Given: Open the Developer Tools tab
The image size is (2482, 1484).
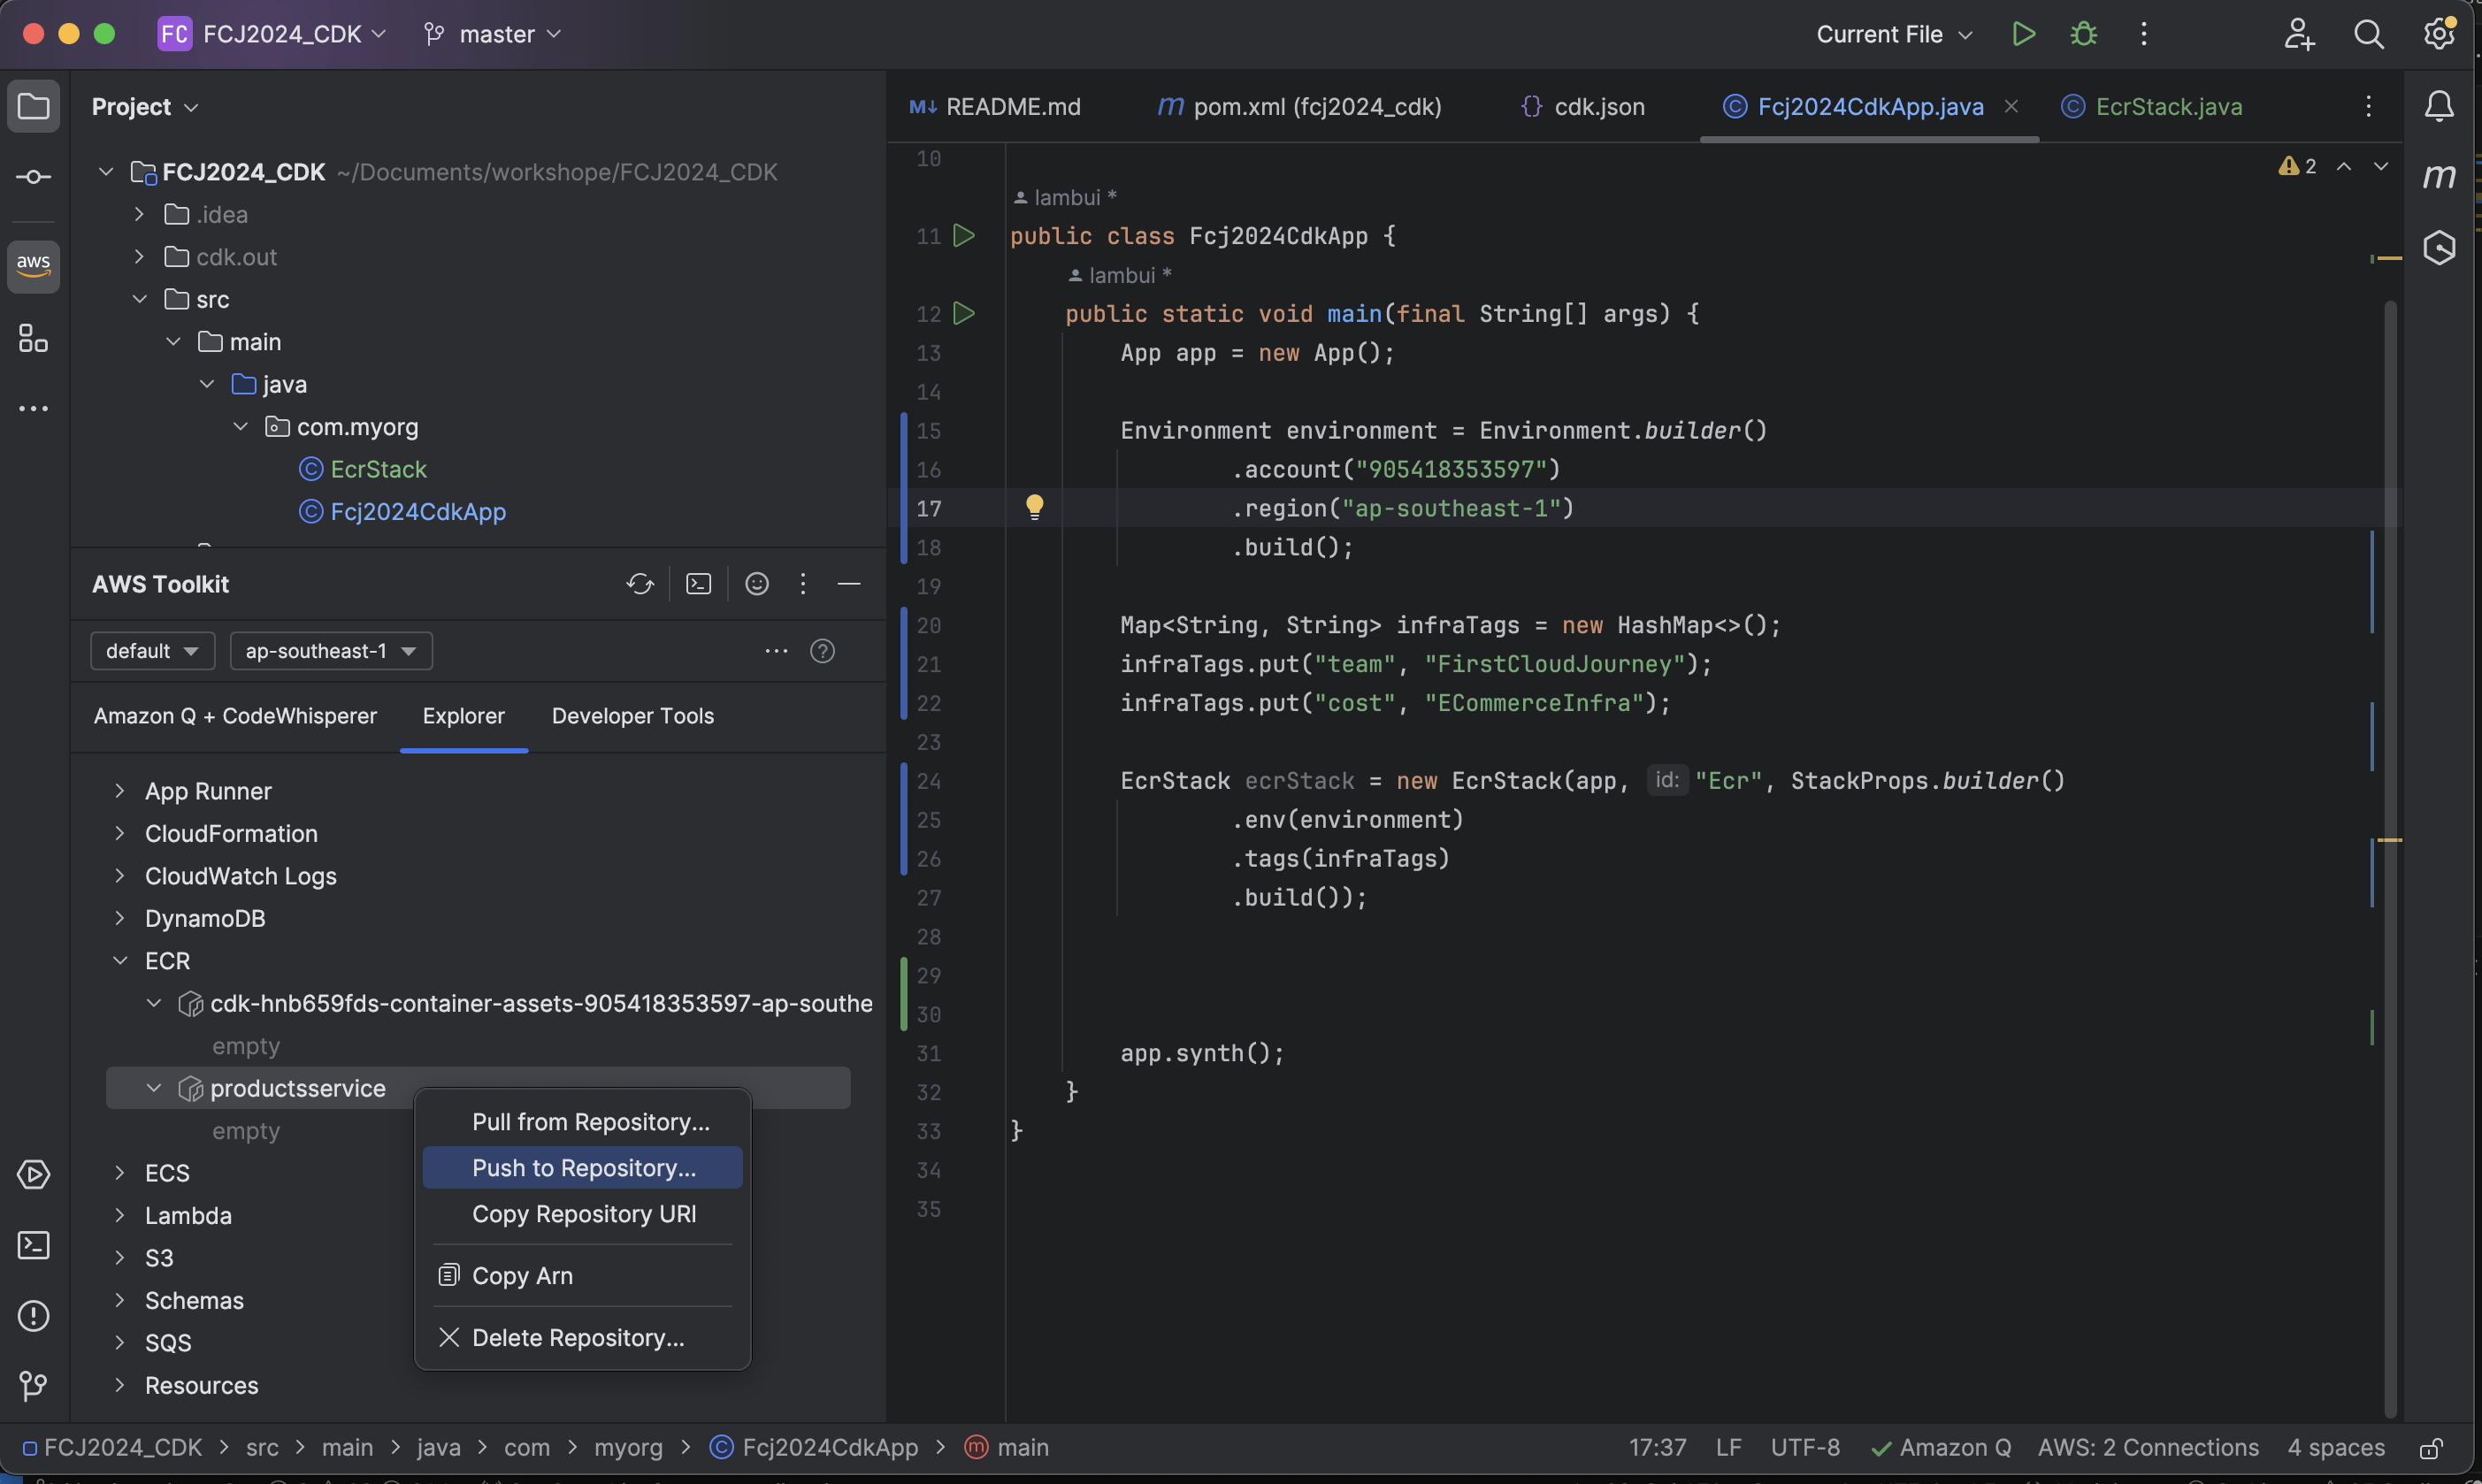Looking at the screenshot, I should [x=632, y=716].
